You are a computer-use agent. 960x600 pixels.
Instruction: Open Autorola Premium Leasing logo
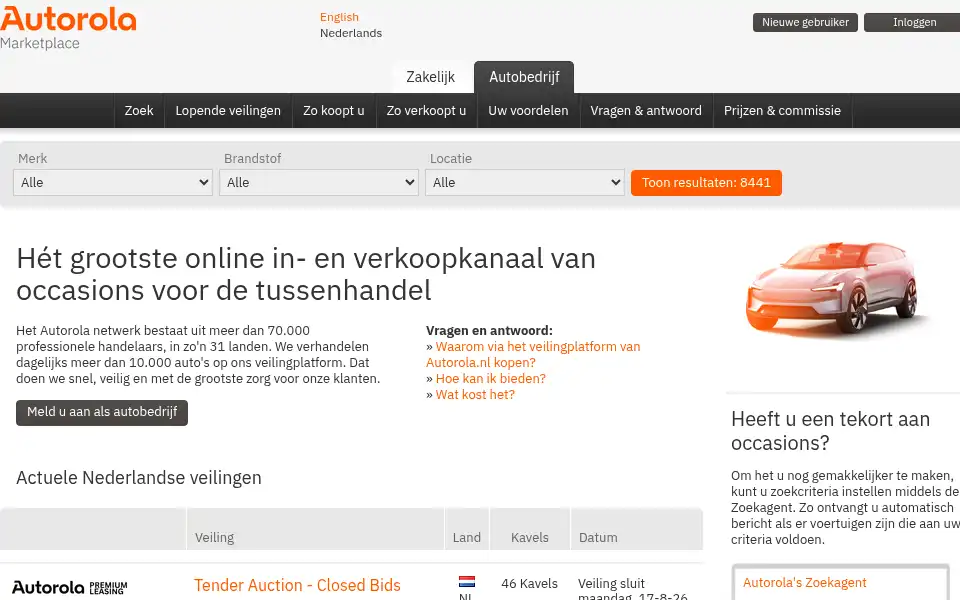(x=70, y=588)
